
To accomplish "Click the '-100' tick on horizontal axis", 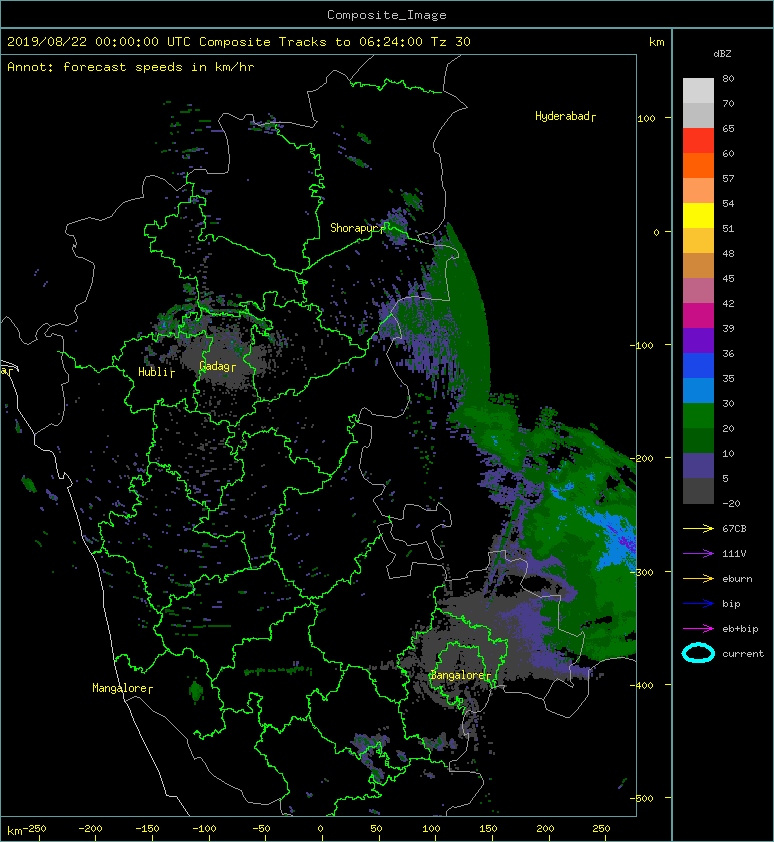I will [204, 829].
